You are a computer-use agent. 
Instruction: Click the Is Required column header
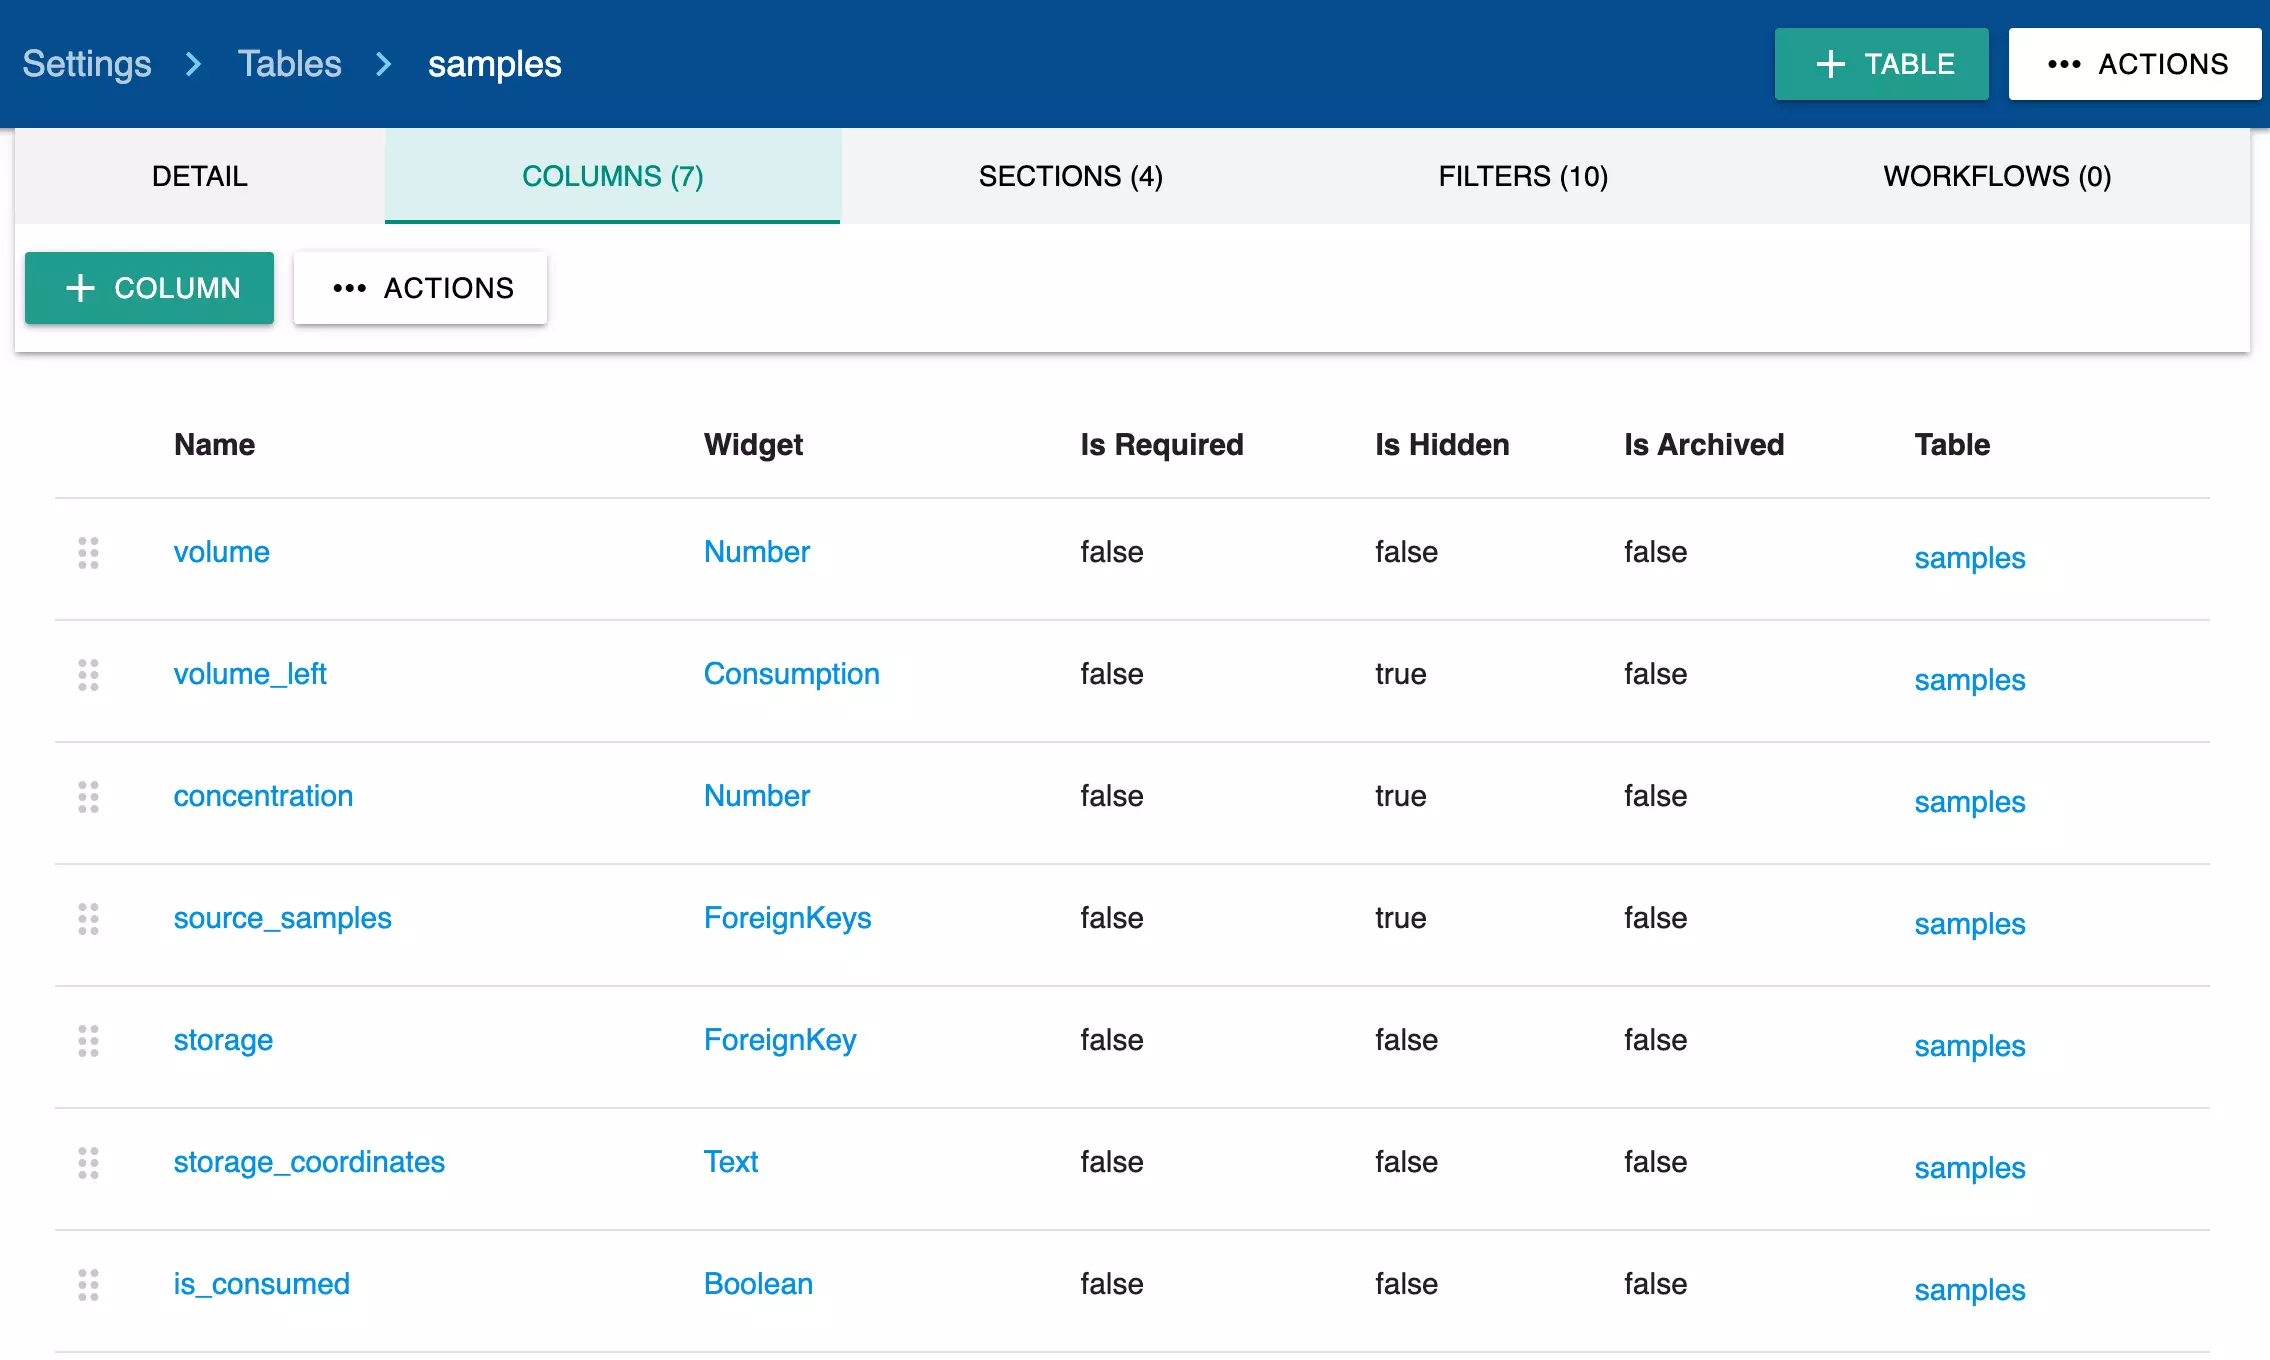pyautogui.click(x=1162, y=445)
